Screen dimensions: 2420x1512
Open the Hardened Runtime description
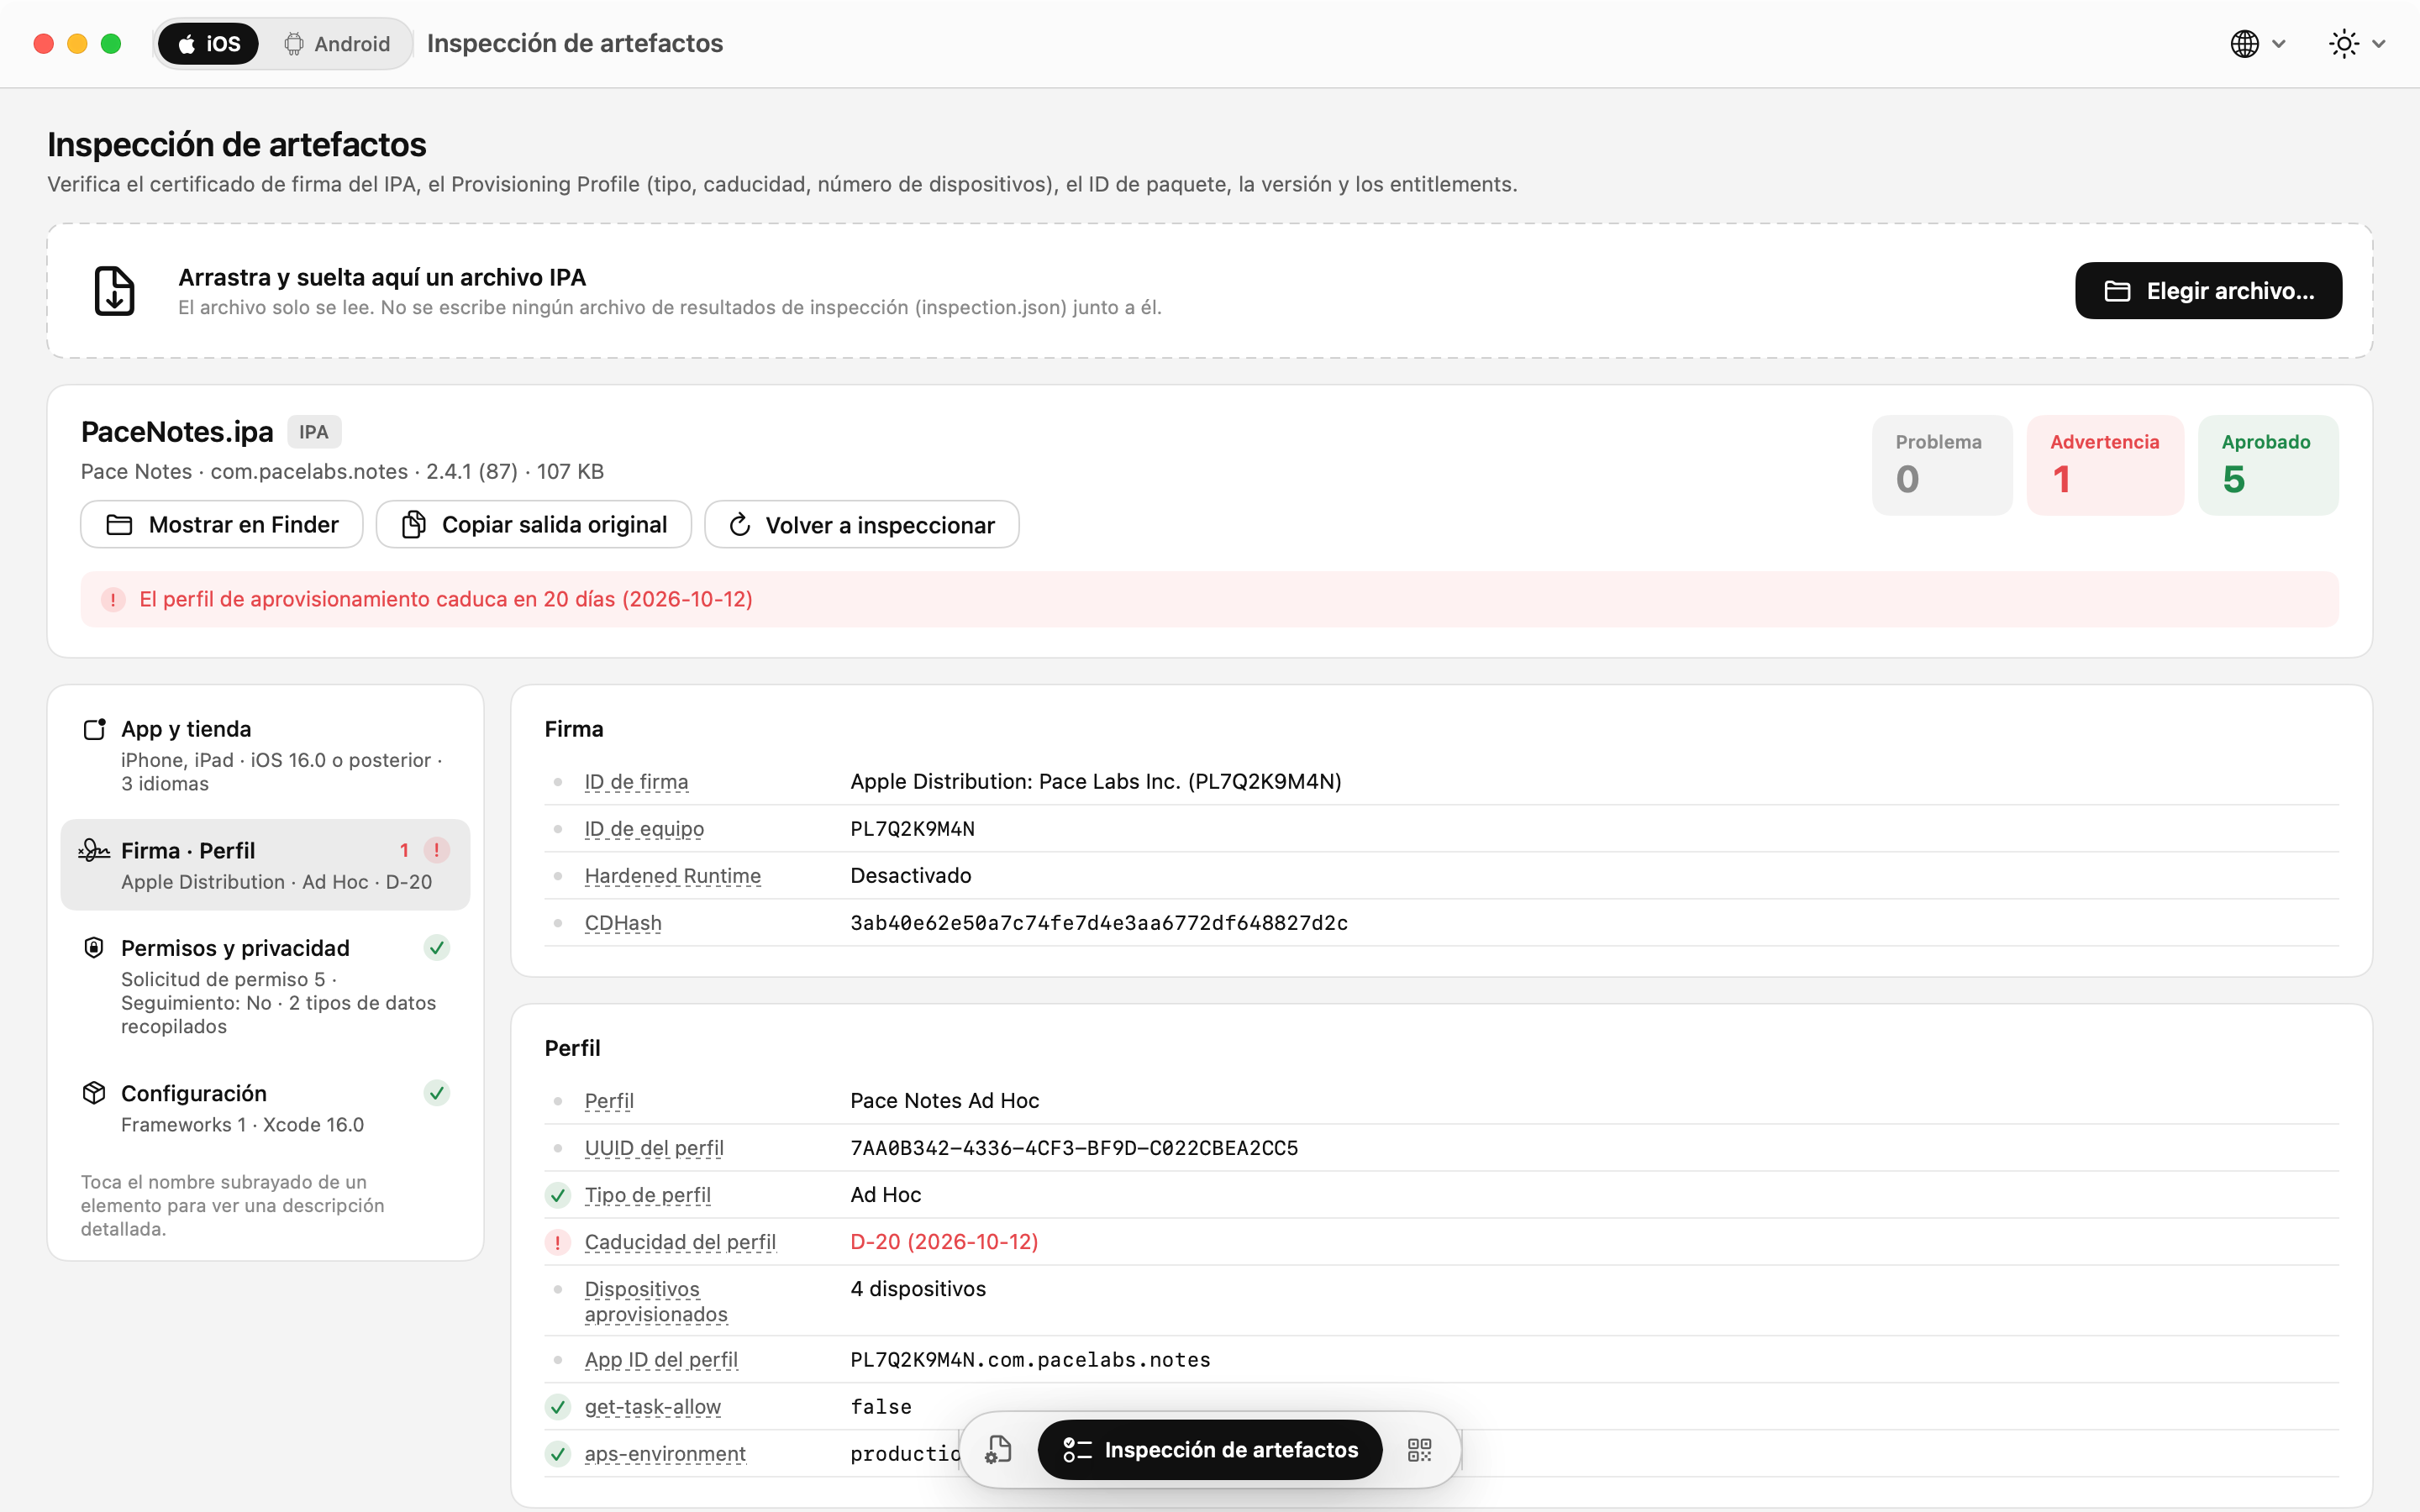(672, 876)
